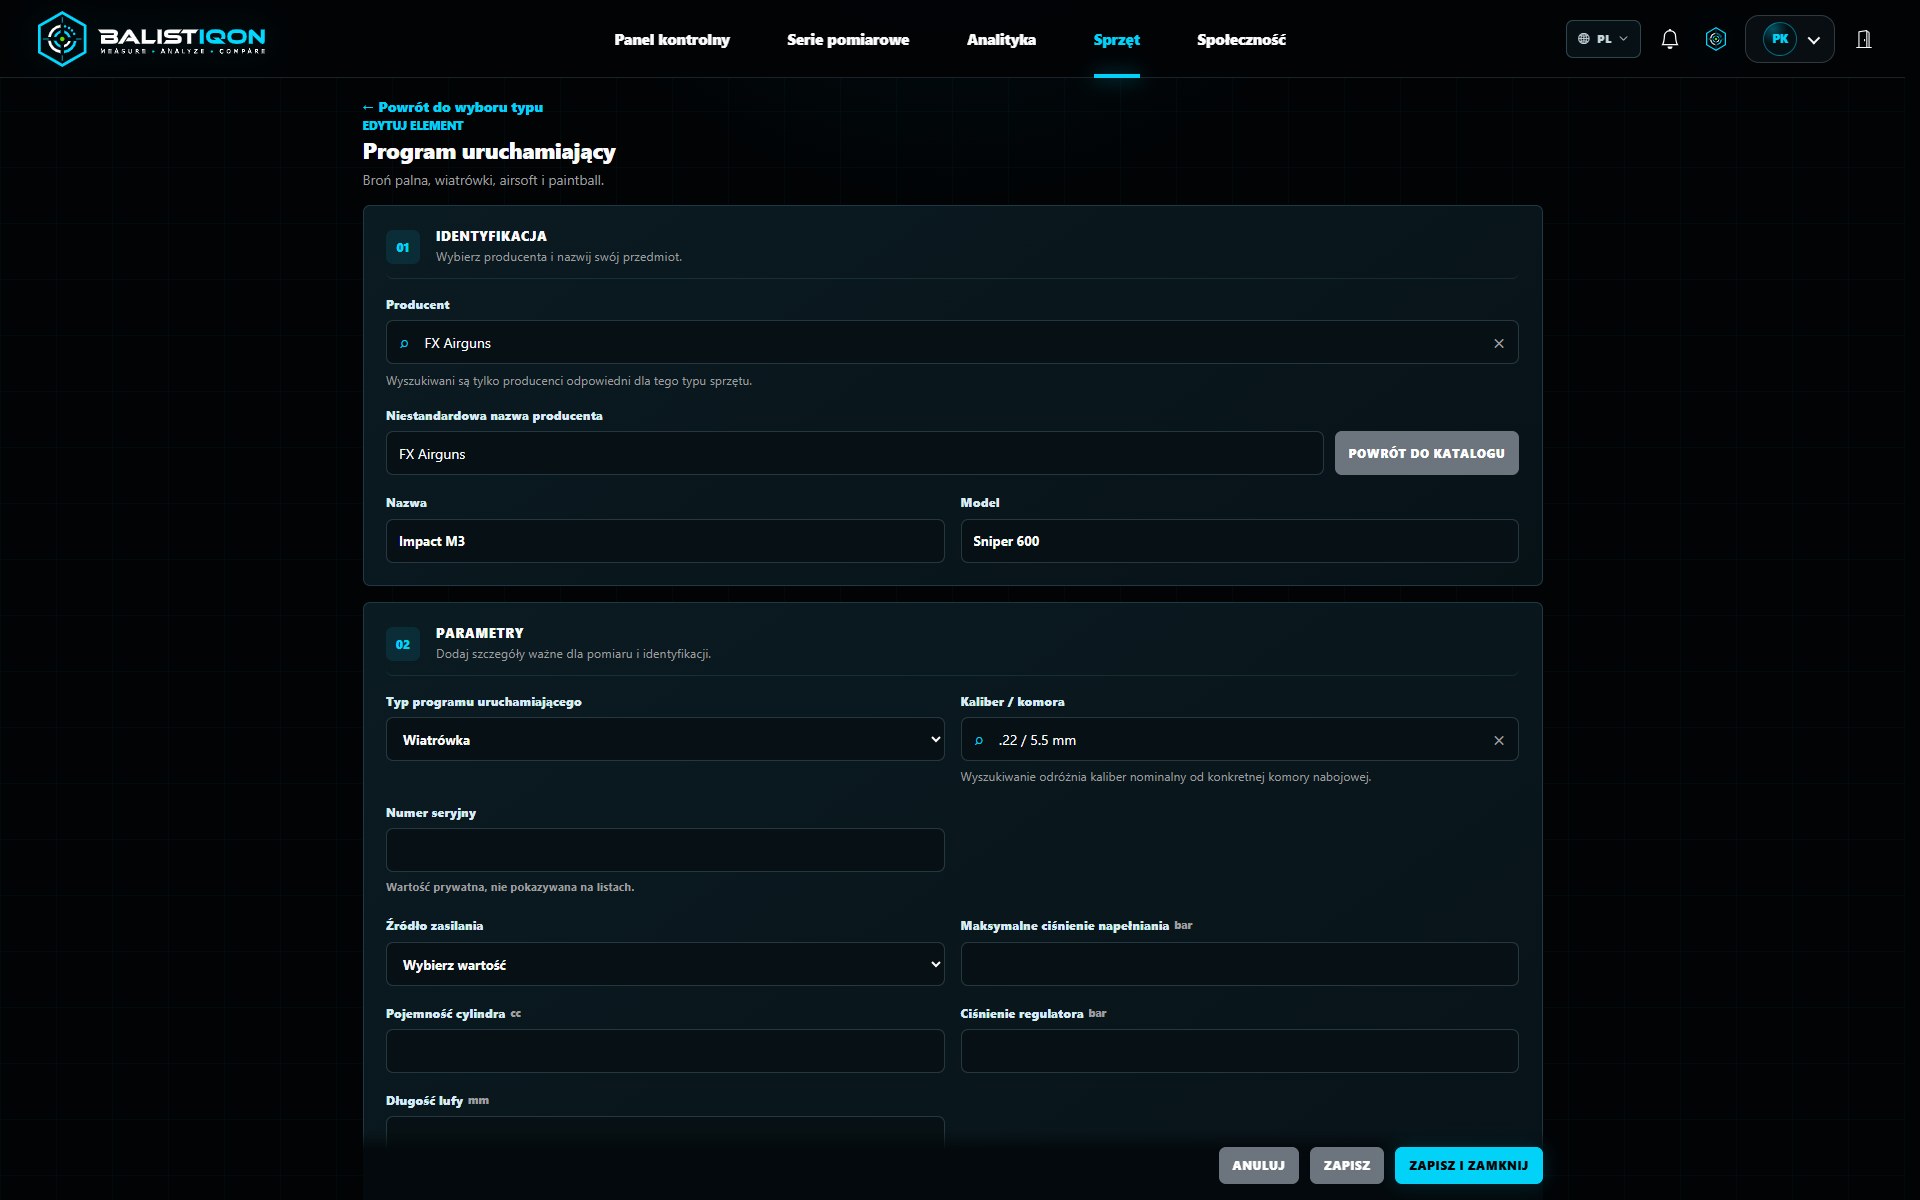Clear the Kaliber / komora value
Image resolution: width=1920 pixels, height=1200 pixels.
(1499, 740)
